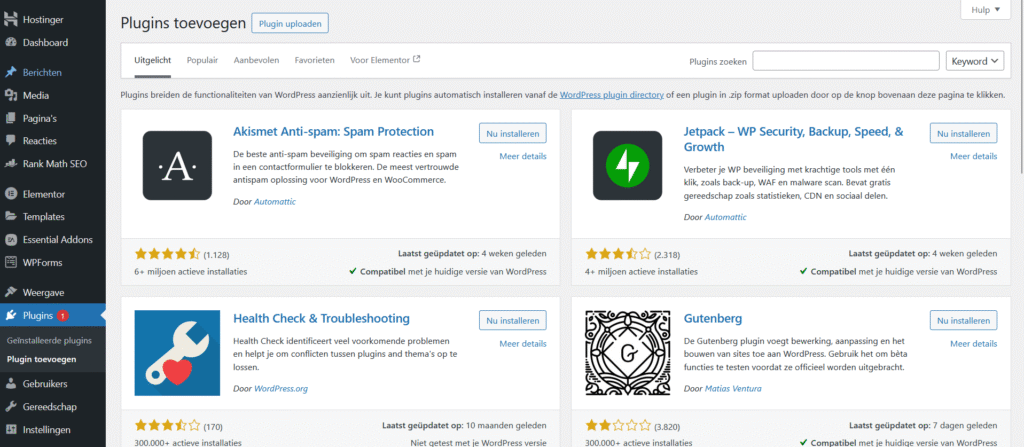The width and height of the screenshot is (1024, 447).
Task: Install the Jetpack plugin now
Action: pyautogui.click(x=963, y=133)
